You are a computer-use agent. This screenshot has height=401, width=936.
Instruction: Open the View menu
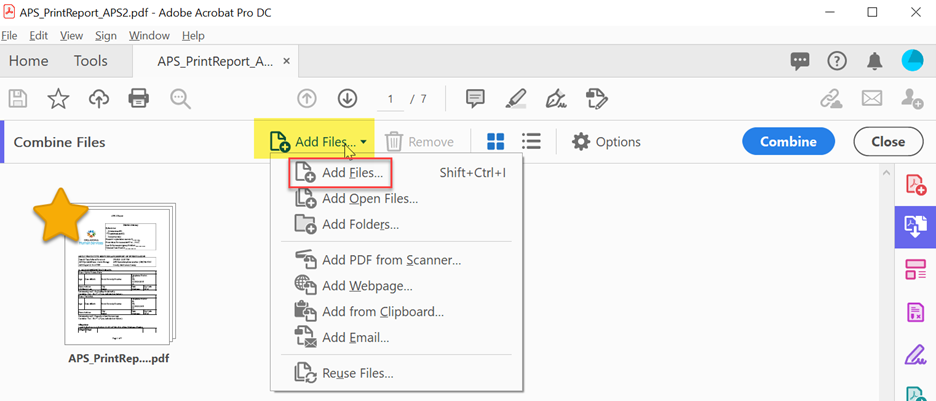(72, 36)
